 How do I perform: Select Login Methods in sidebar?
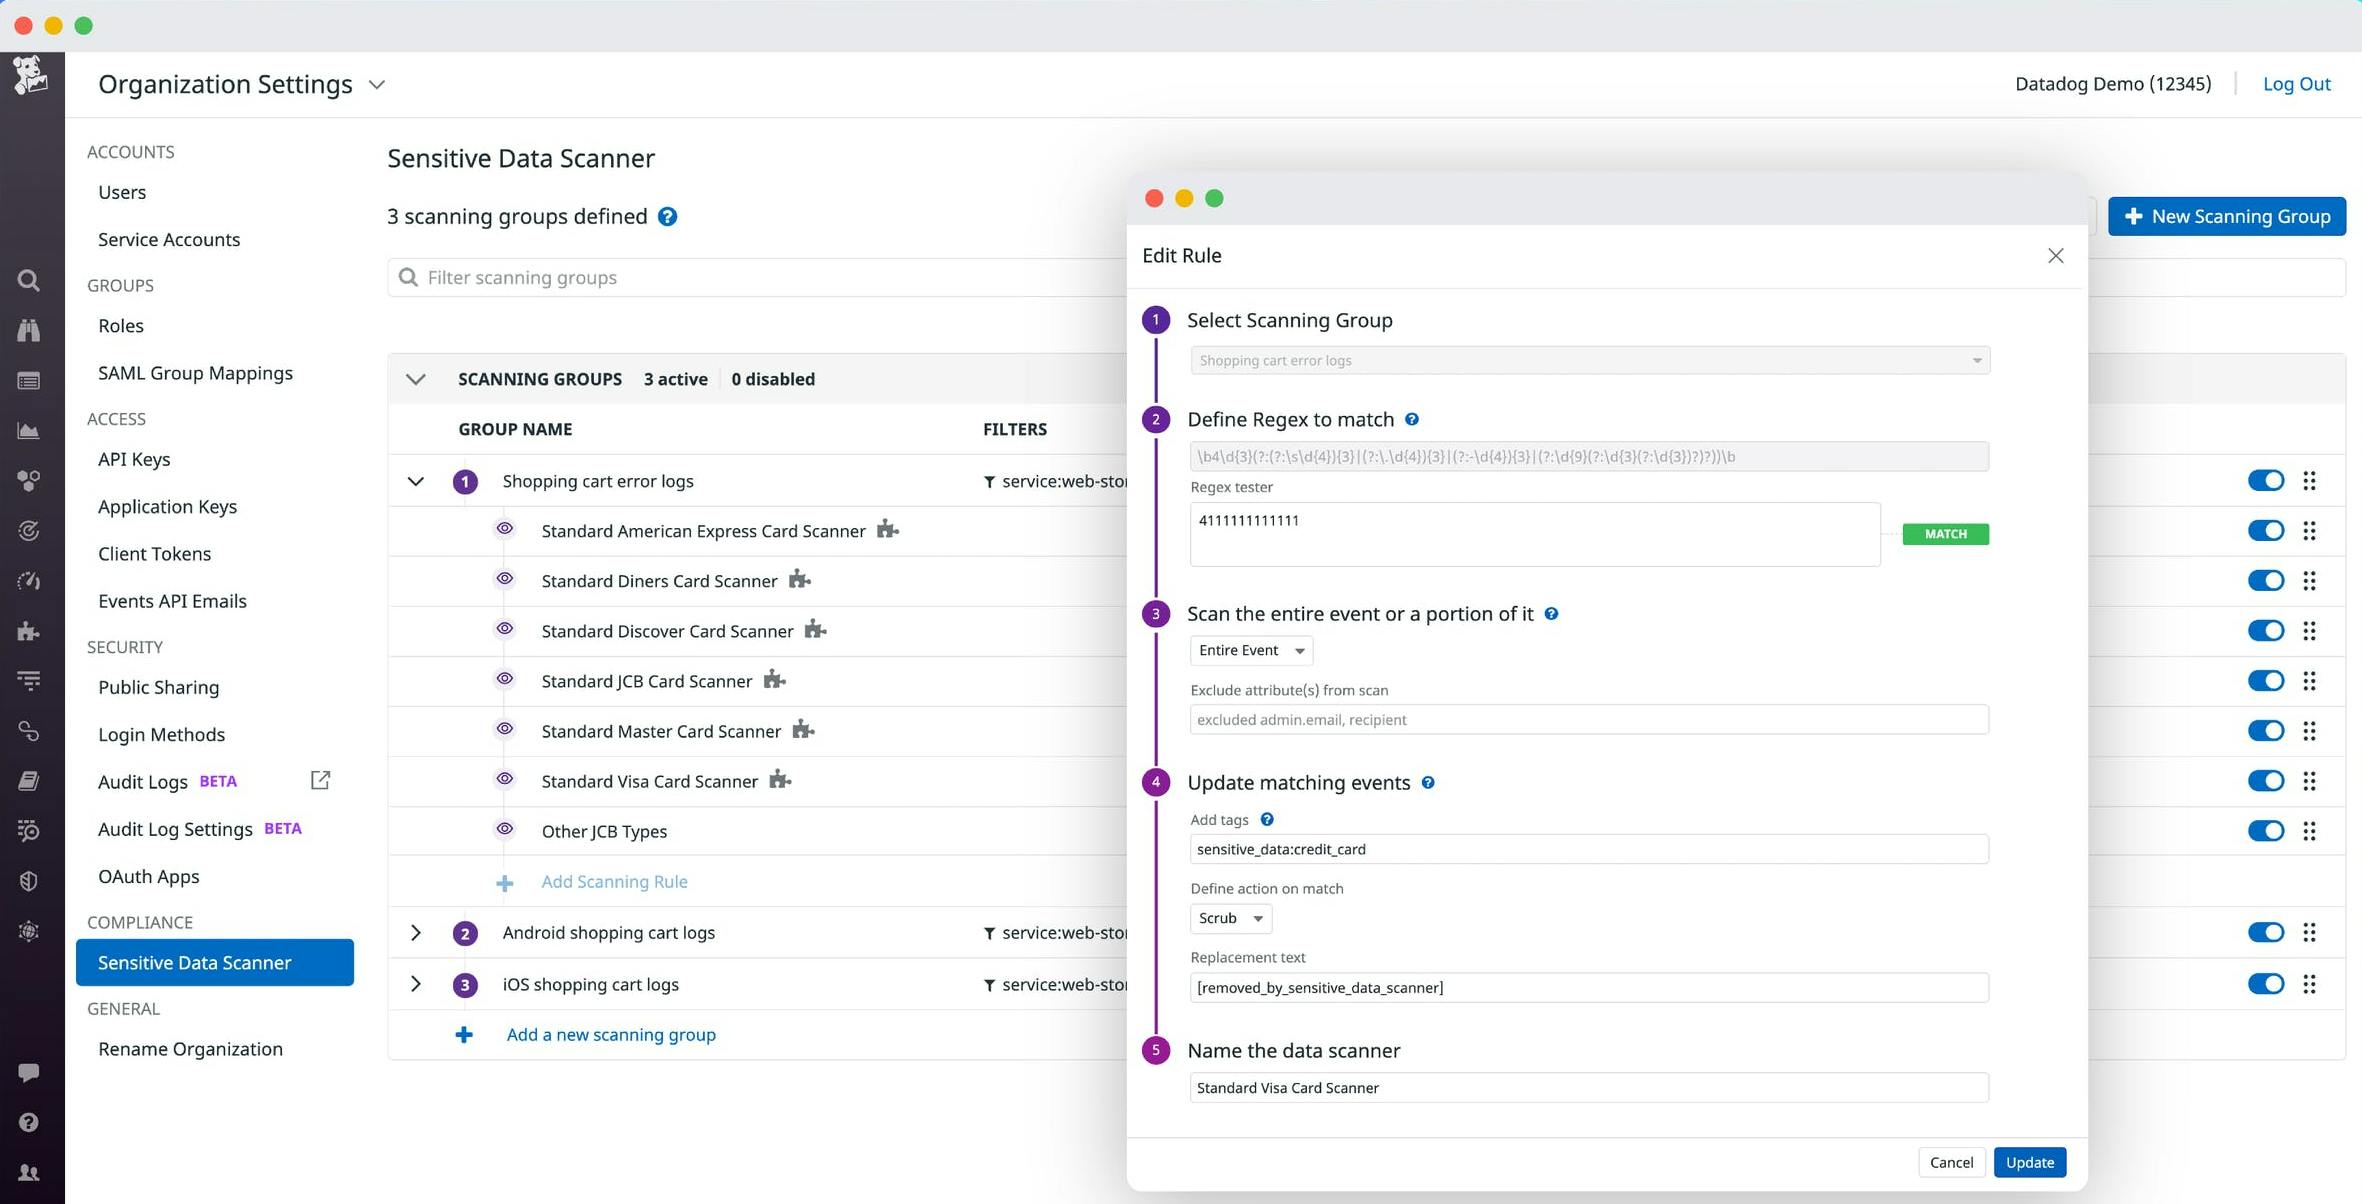(x=161, y=734)
